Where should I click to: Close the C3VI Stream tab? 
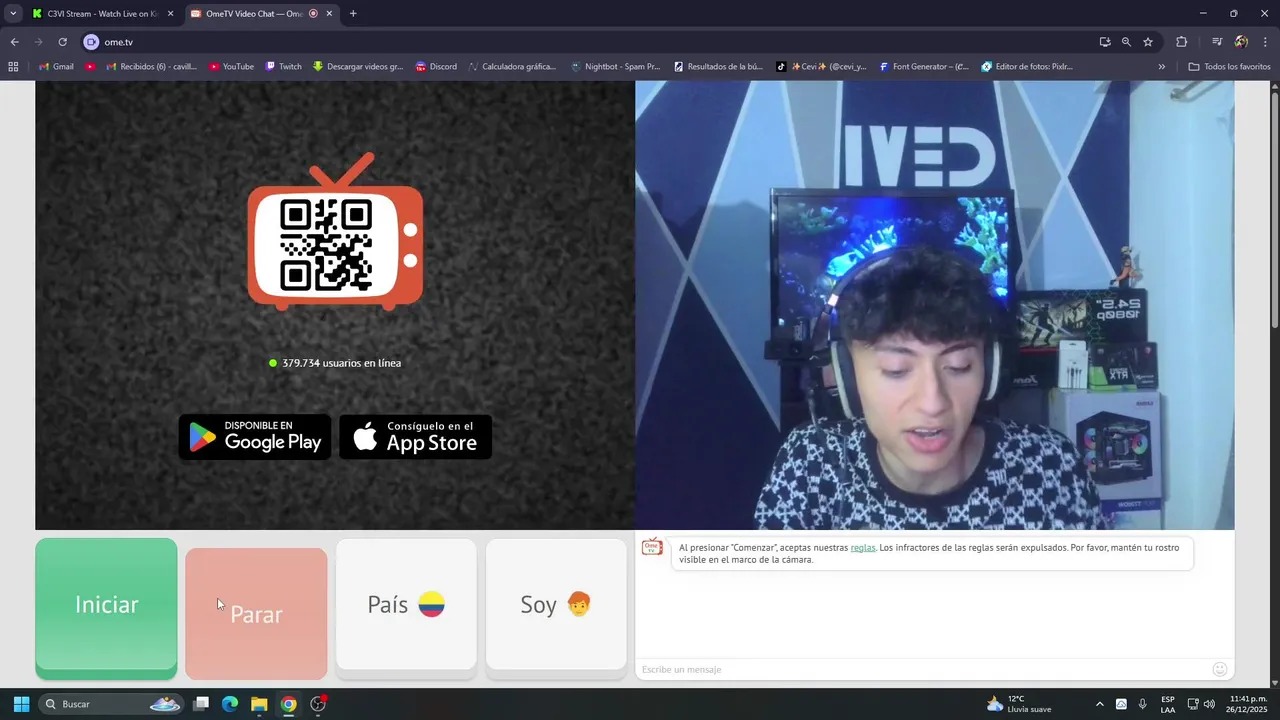click(170, 14)
